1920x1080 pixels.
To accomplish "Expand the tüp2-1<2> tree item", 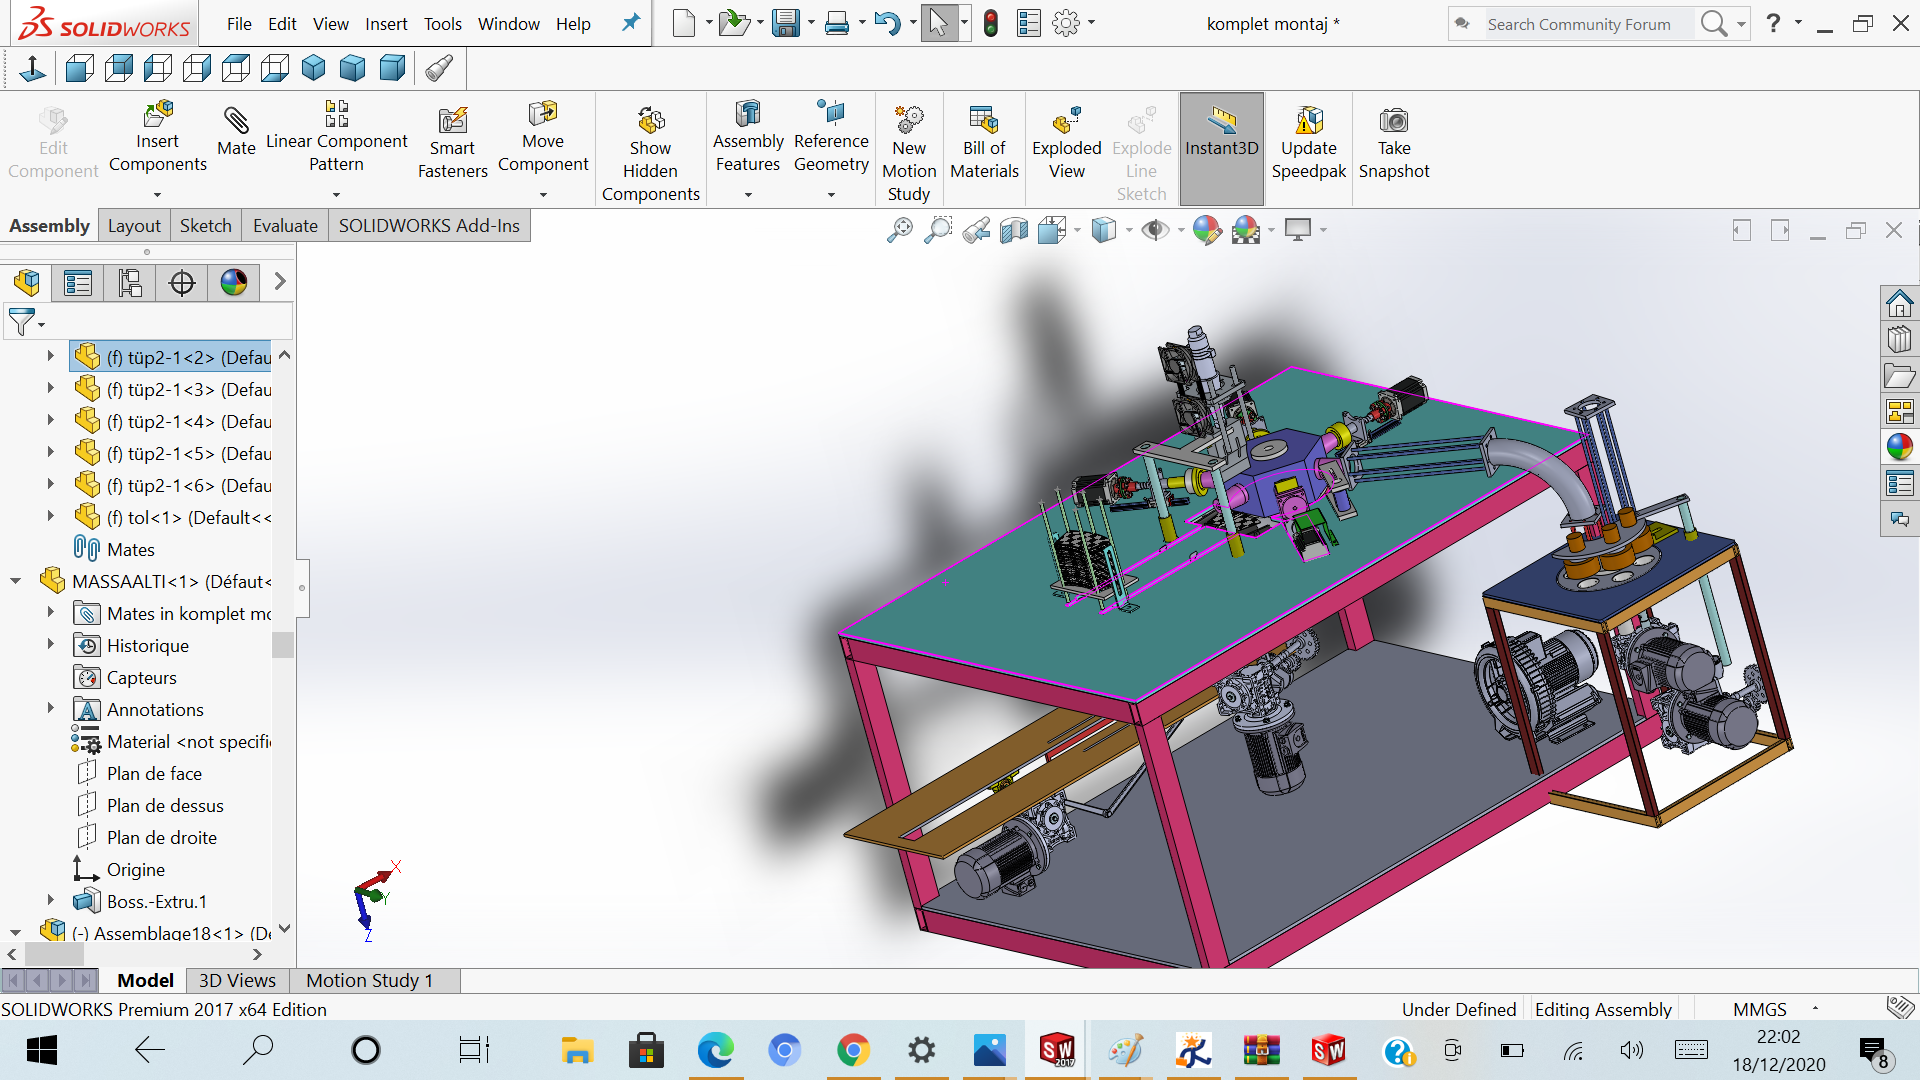I will click(x=50, y=356).
